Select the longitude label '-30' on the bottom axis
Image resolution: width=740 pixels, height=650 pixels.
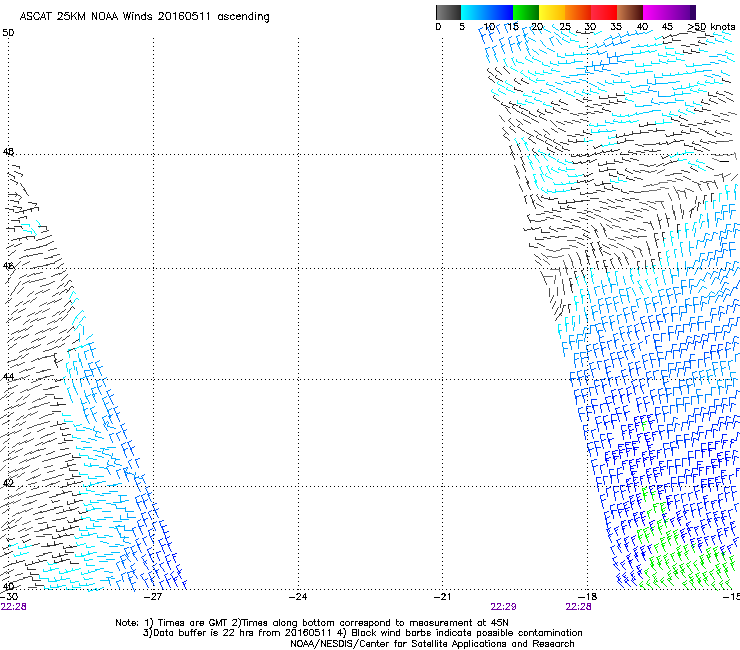(9, 597)
